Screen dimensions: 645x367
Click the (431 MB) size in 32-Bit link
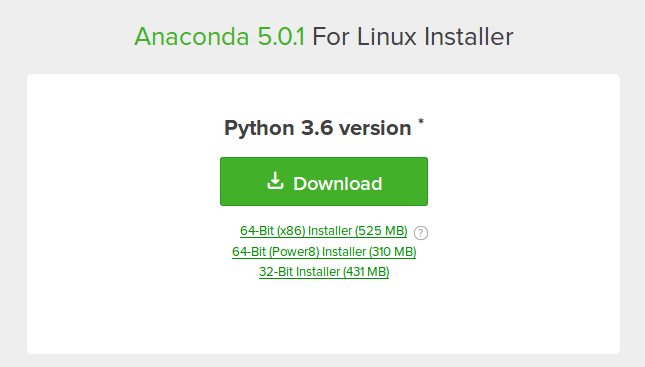(366, 272)
